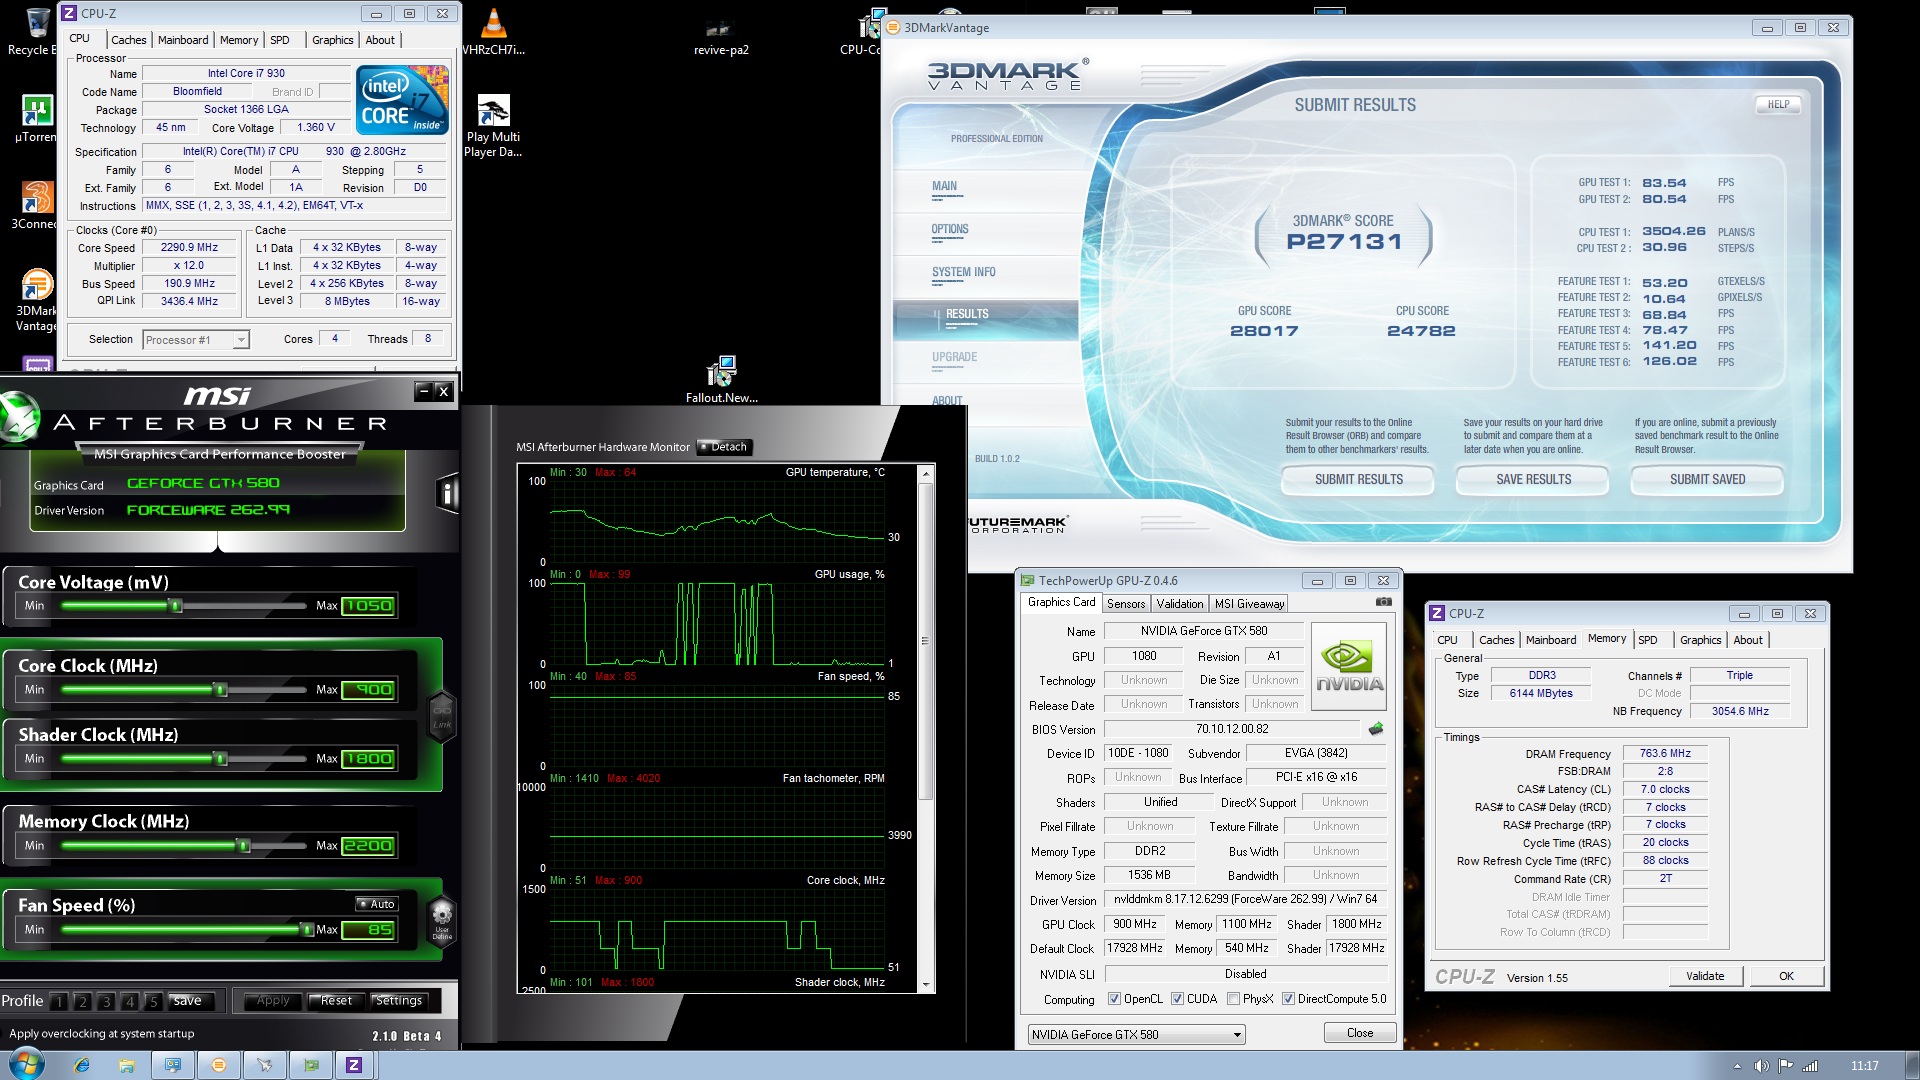The width and height of the screenshot is (1920, 1080).
Task: Click the User Define fan gear icon
Action: coord(442,917)
